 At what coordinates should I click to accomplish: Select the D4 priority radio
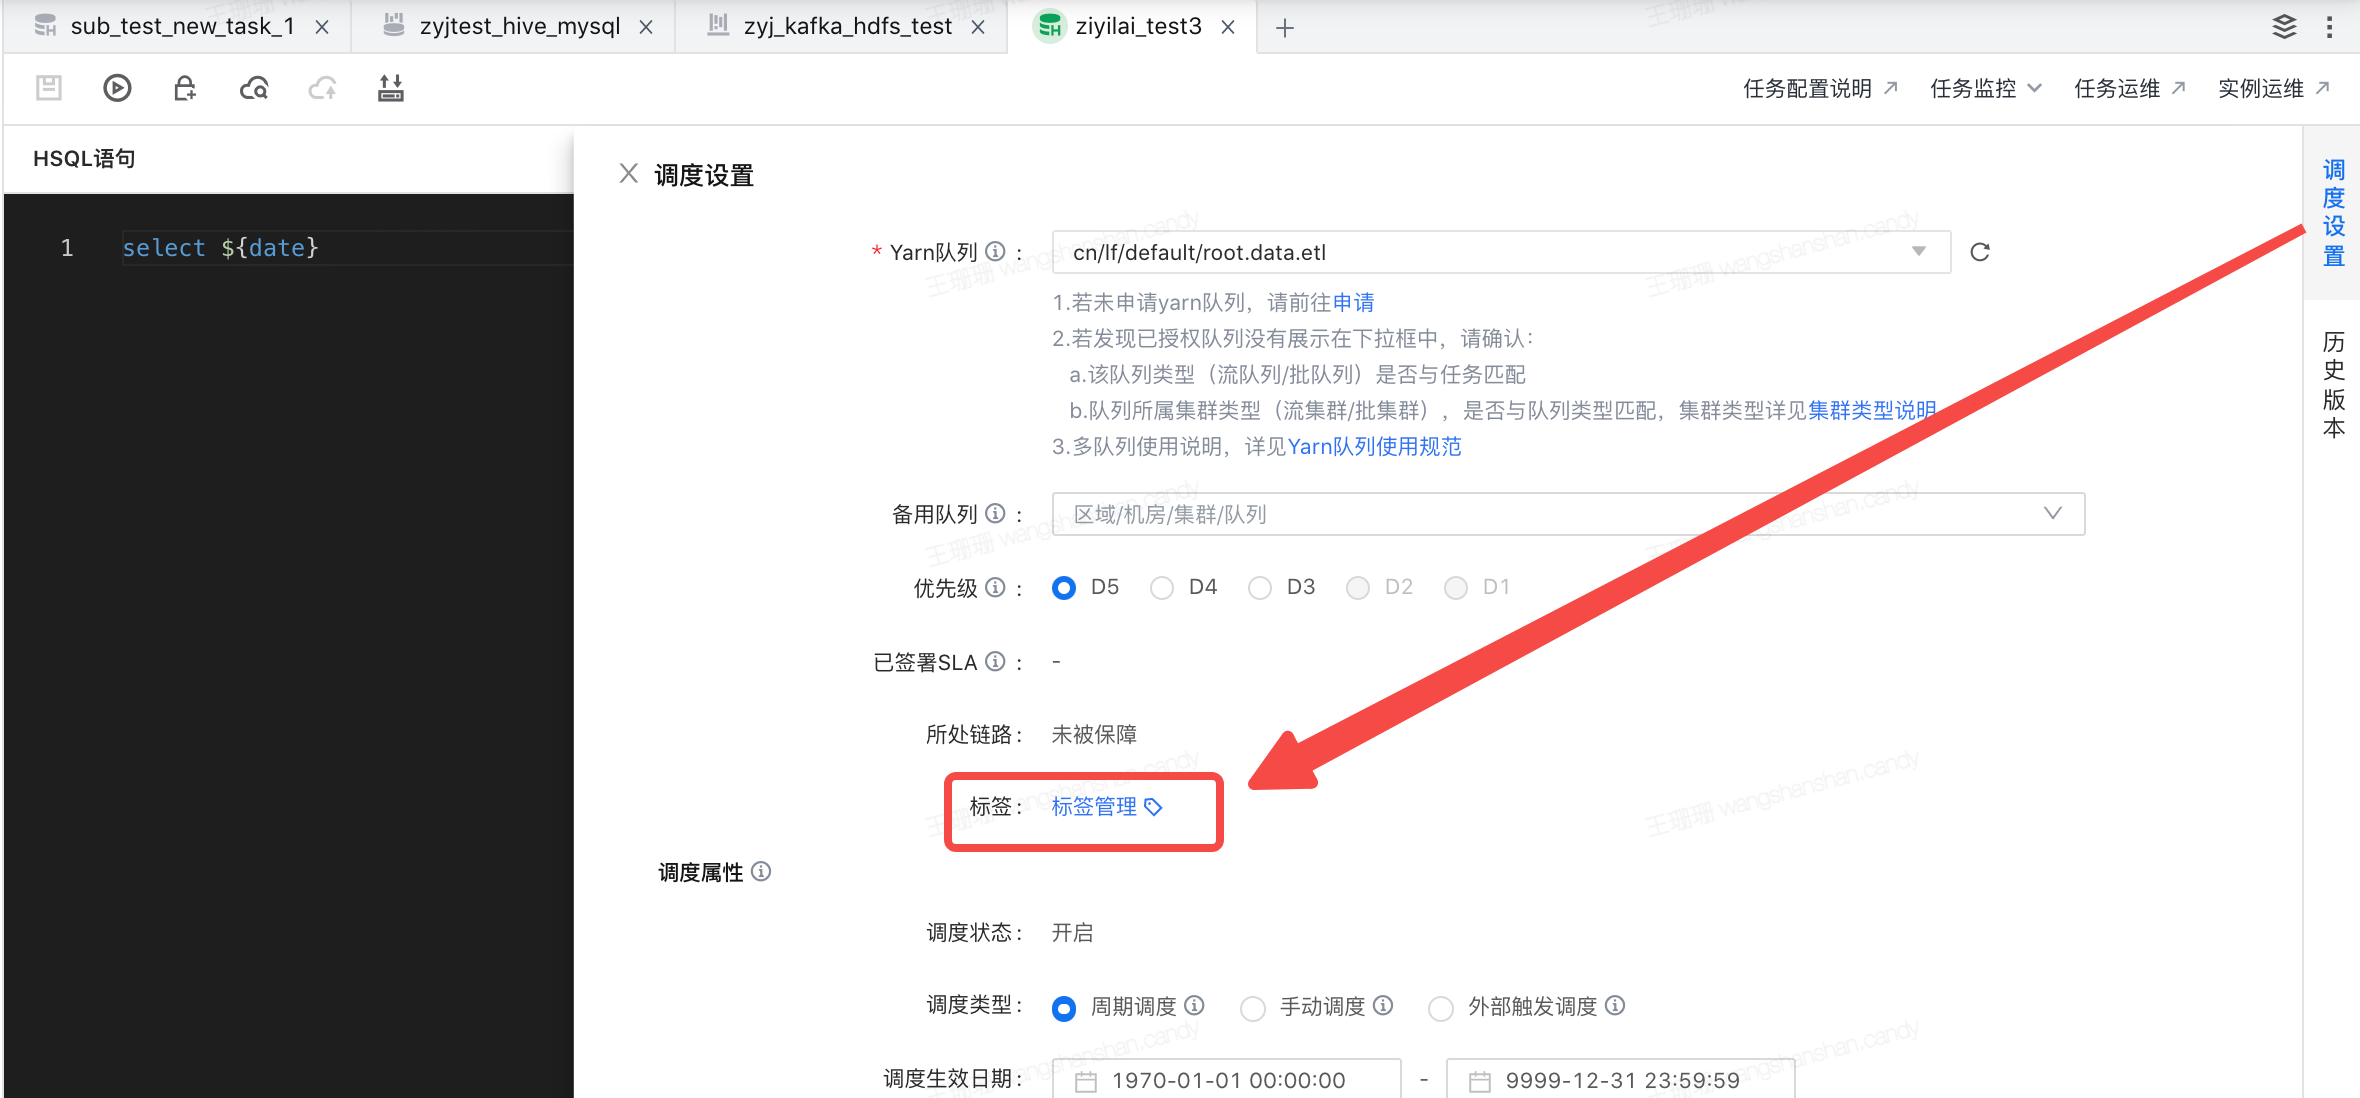(x=1161, y=588)
